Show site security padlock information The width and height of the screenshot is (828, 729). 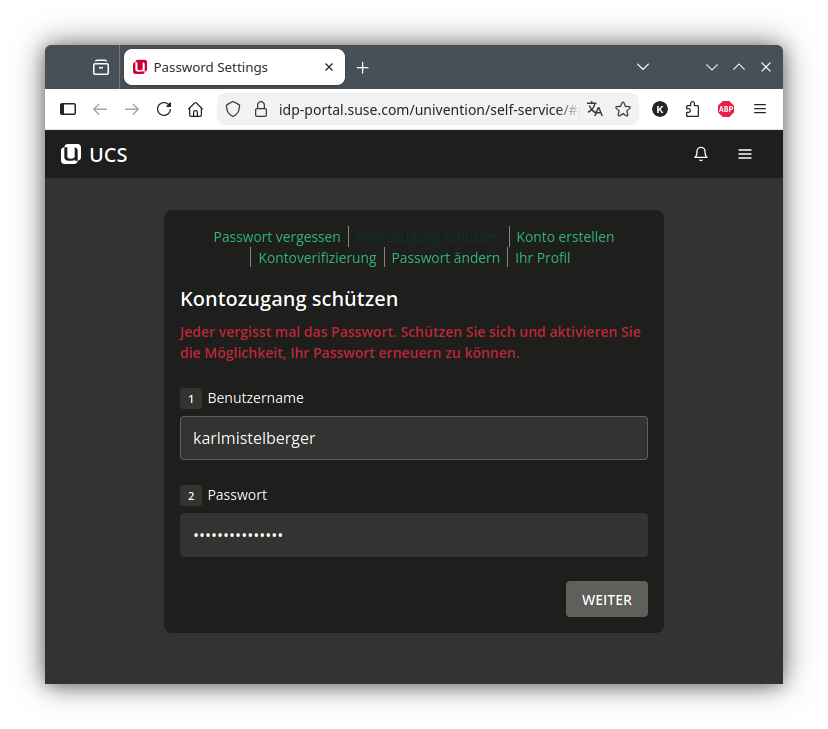click(x=261, y=109)
